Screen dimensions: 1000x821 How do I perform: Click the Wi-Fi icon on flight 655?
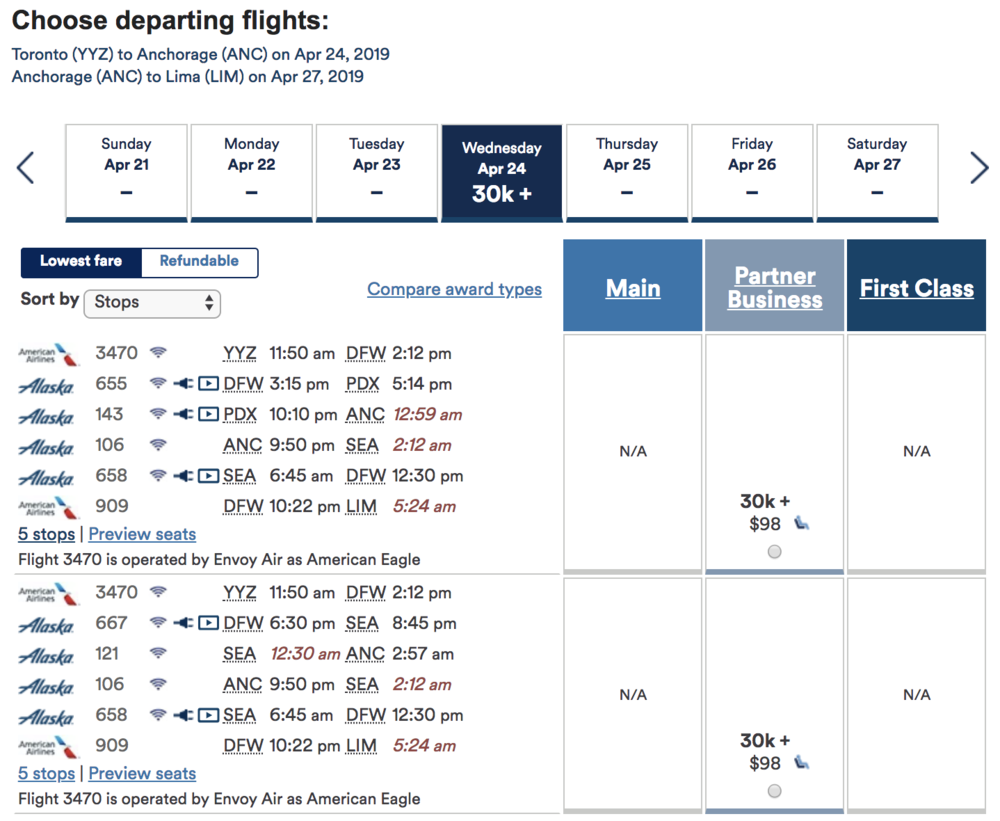[158, 384]
